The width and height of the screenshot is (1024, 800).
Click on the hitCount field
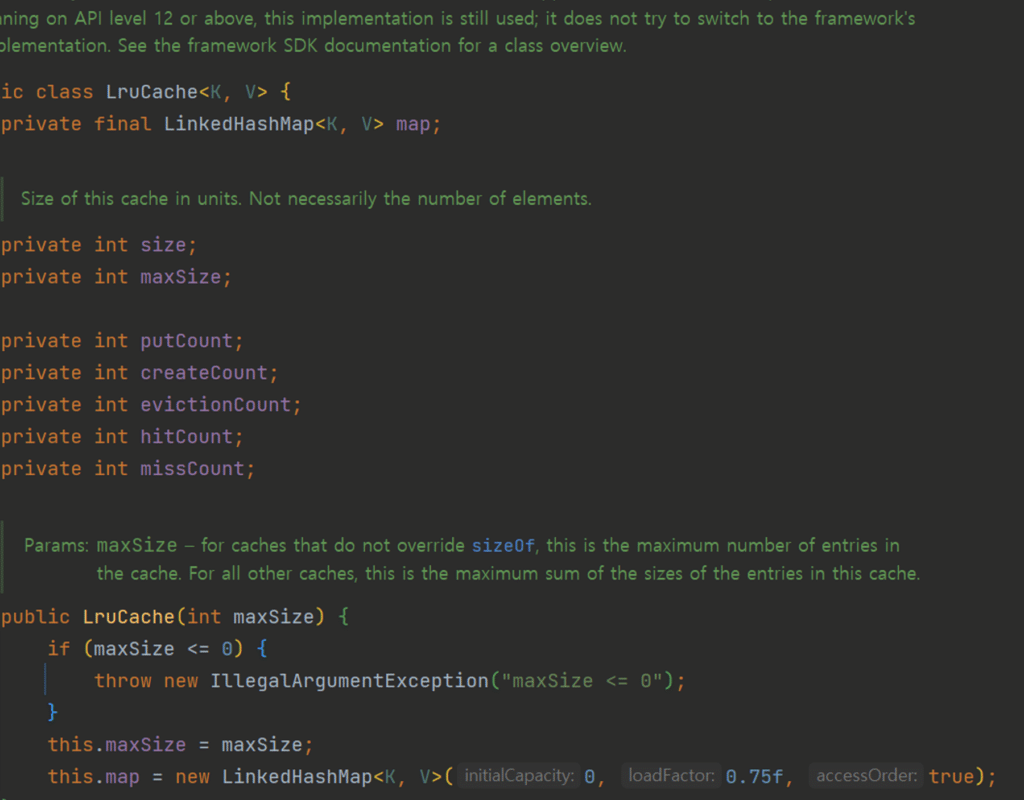pyautogui.click(x=186, y=437)
